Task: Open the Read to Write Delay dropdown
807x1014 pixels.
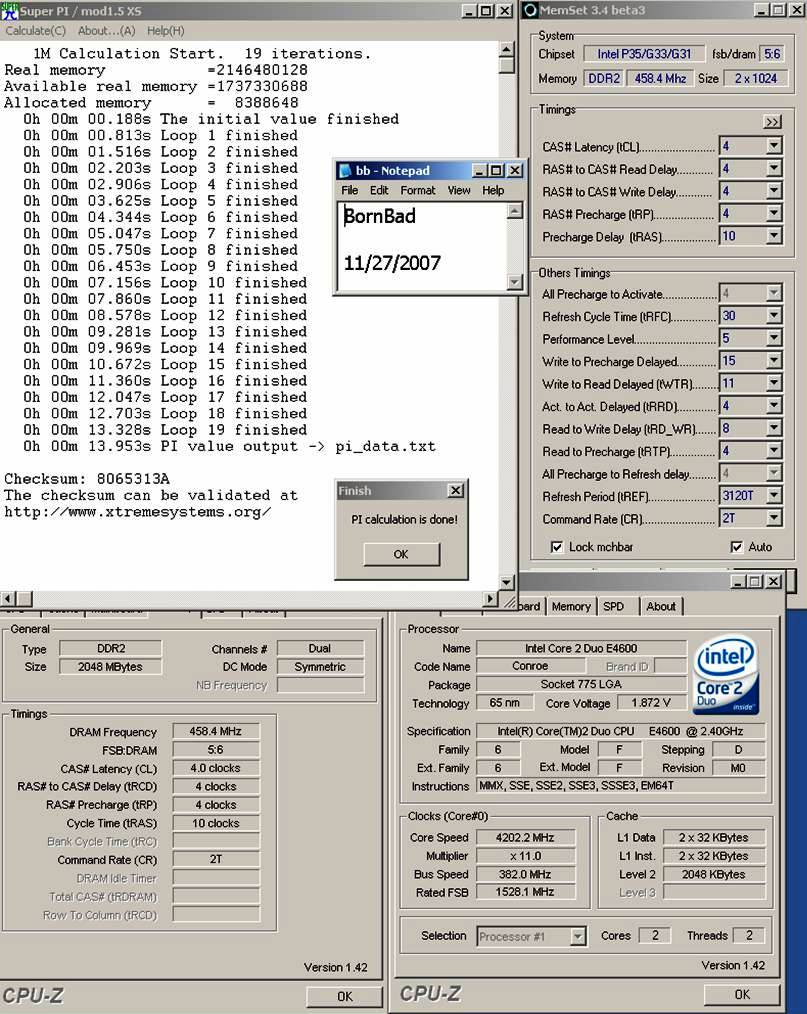Action: (x=774, y=428)
